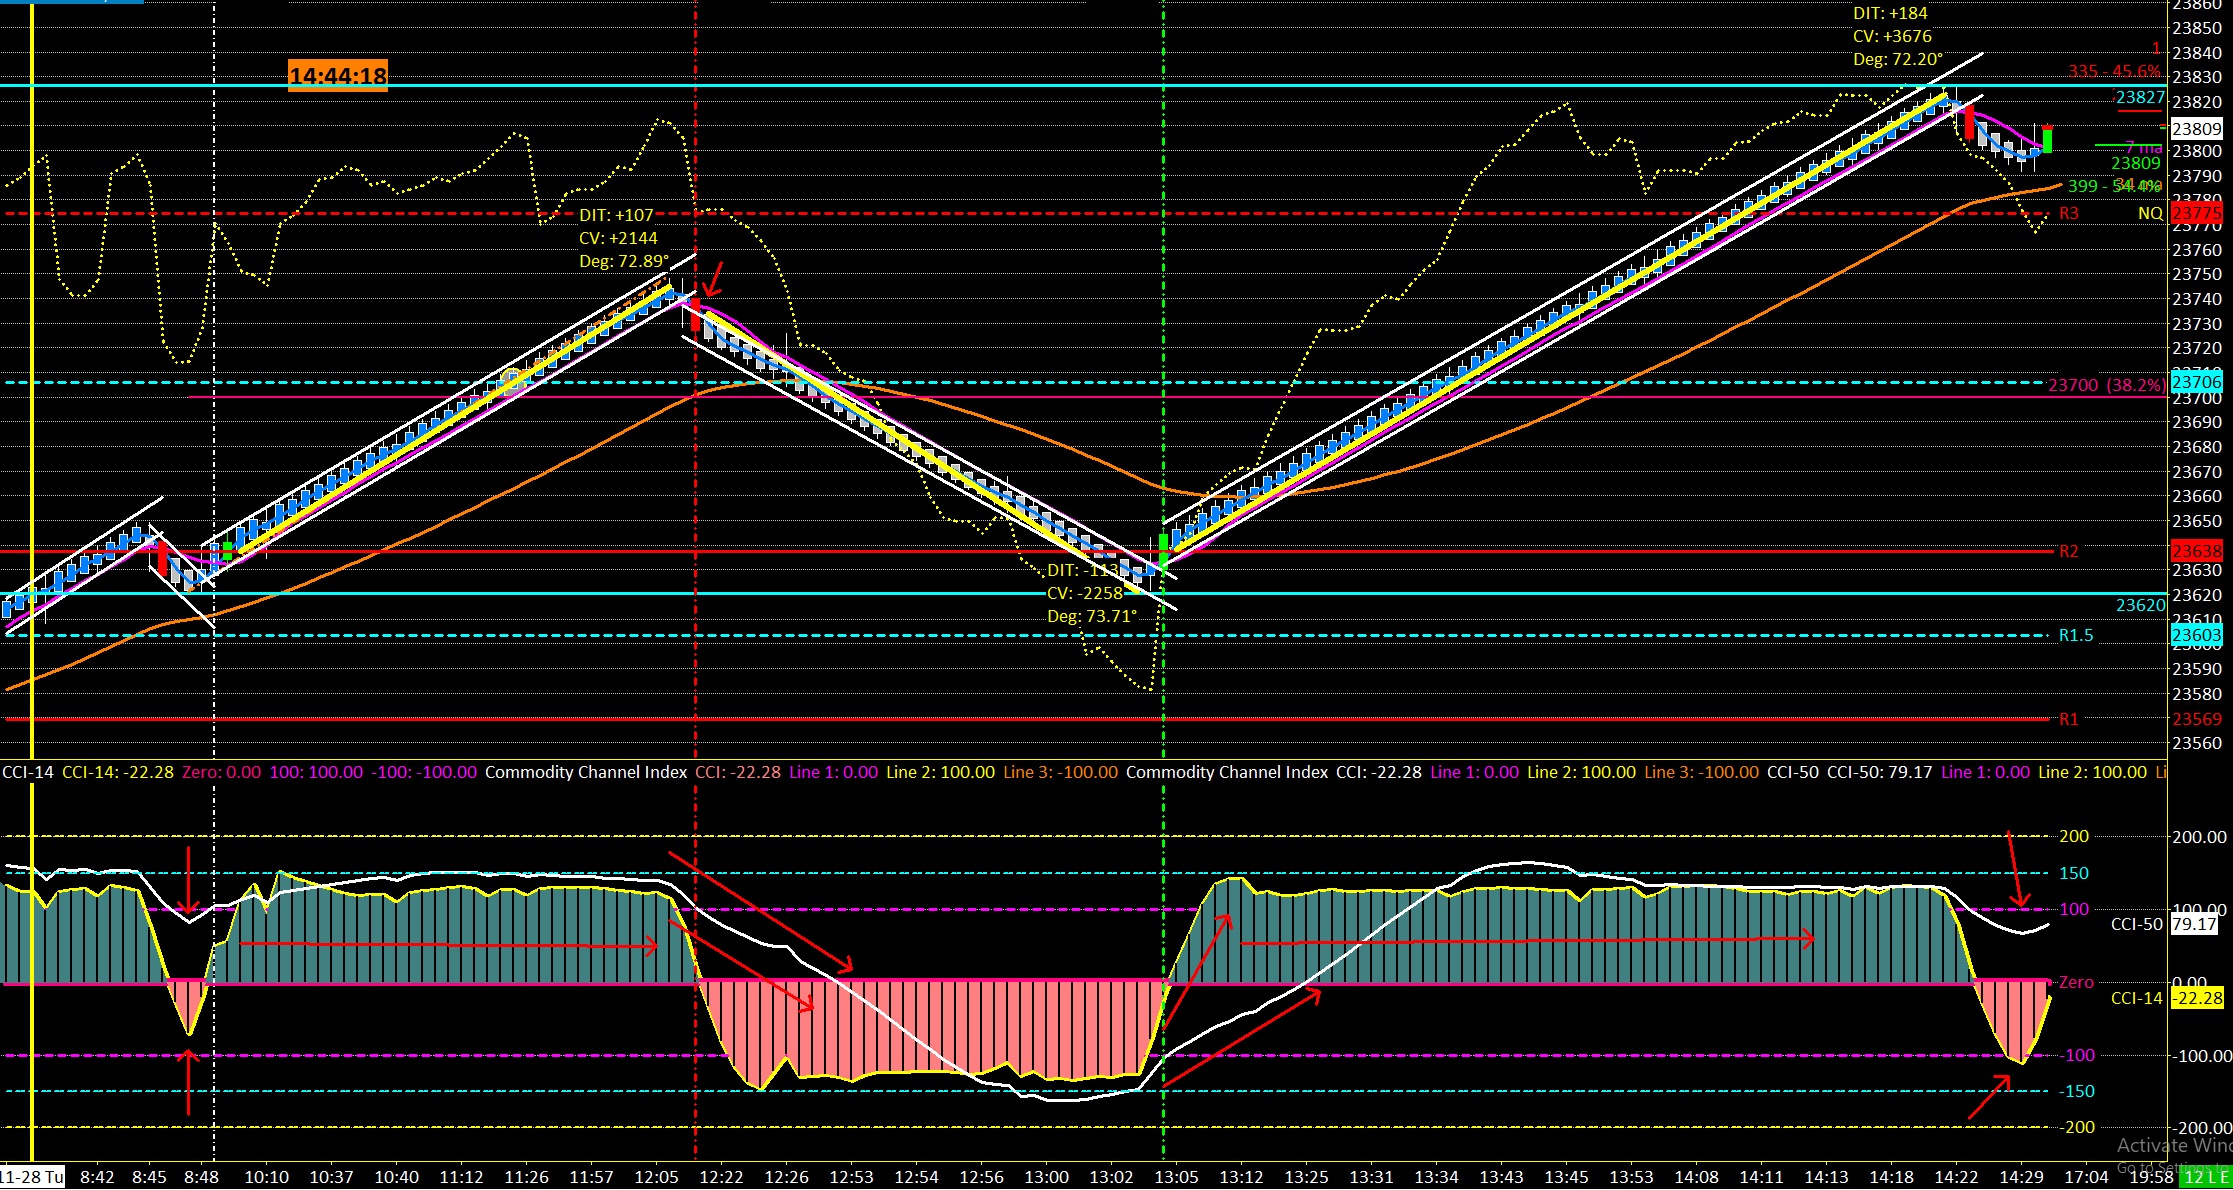Click the yellow -22.28 CCI-14 value tag
2233x1190 pixels.
(2195, 998)
